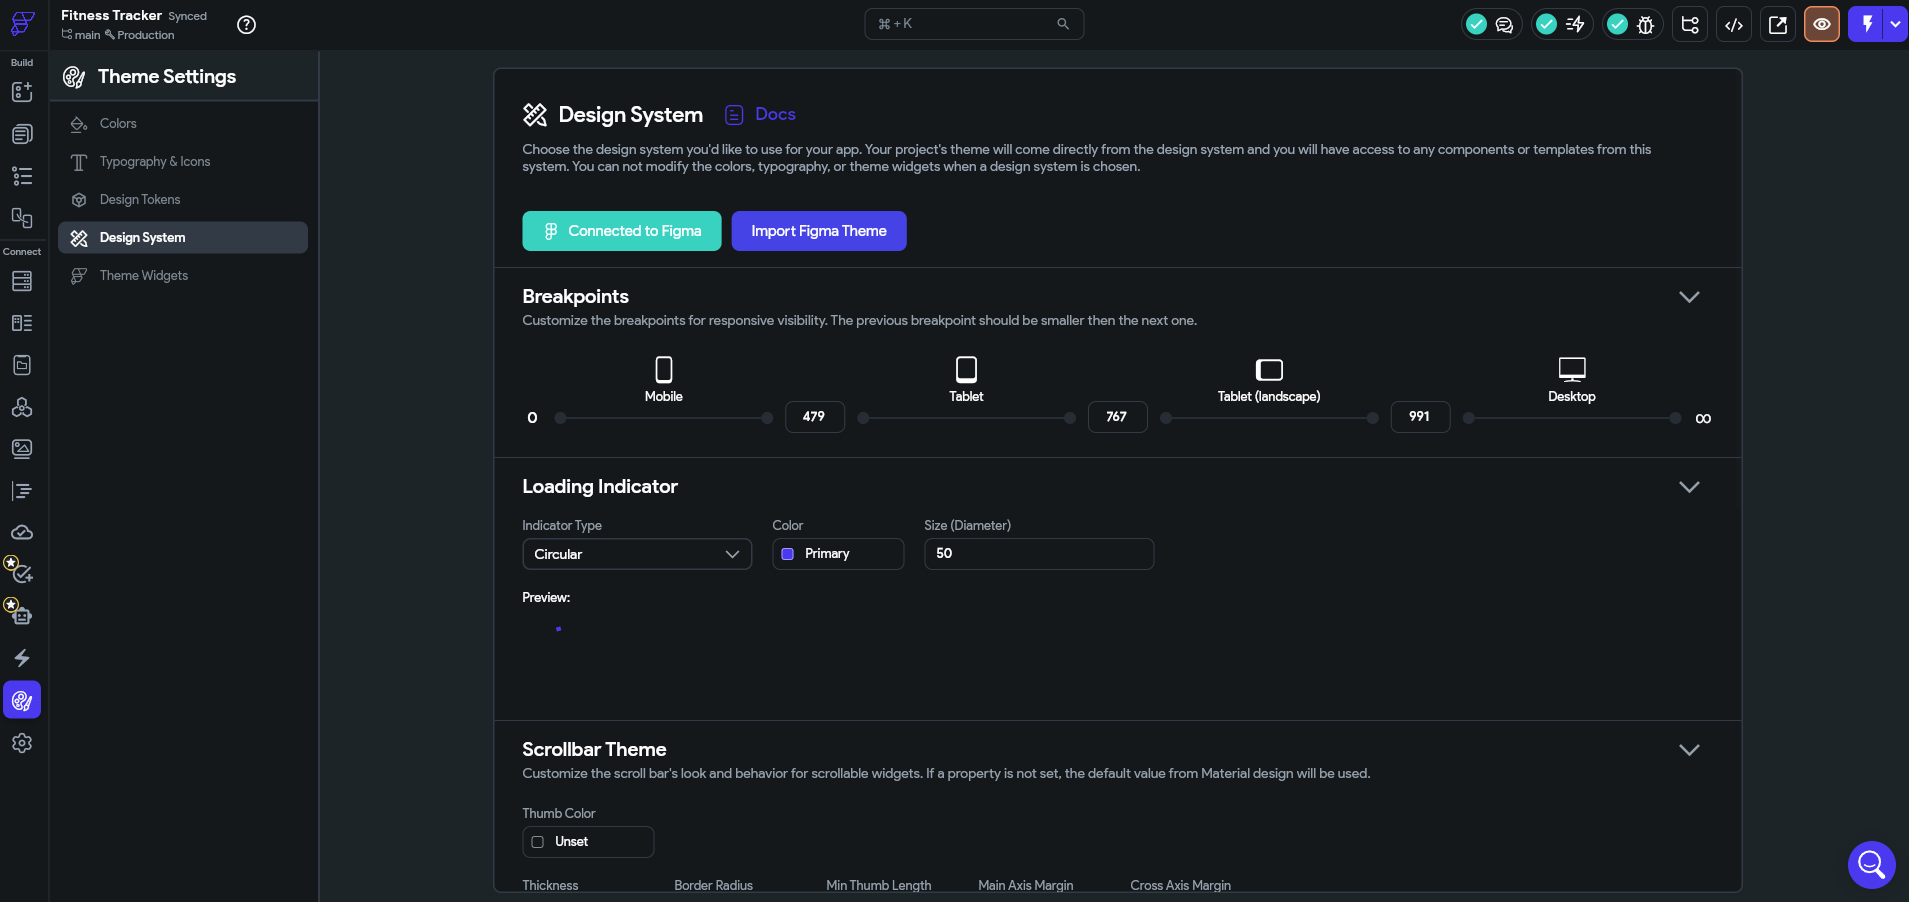
Task: Open the Indicator Type Circular dropdown
Action: (x=637, y=554)
